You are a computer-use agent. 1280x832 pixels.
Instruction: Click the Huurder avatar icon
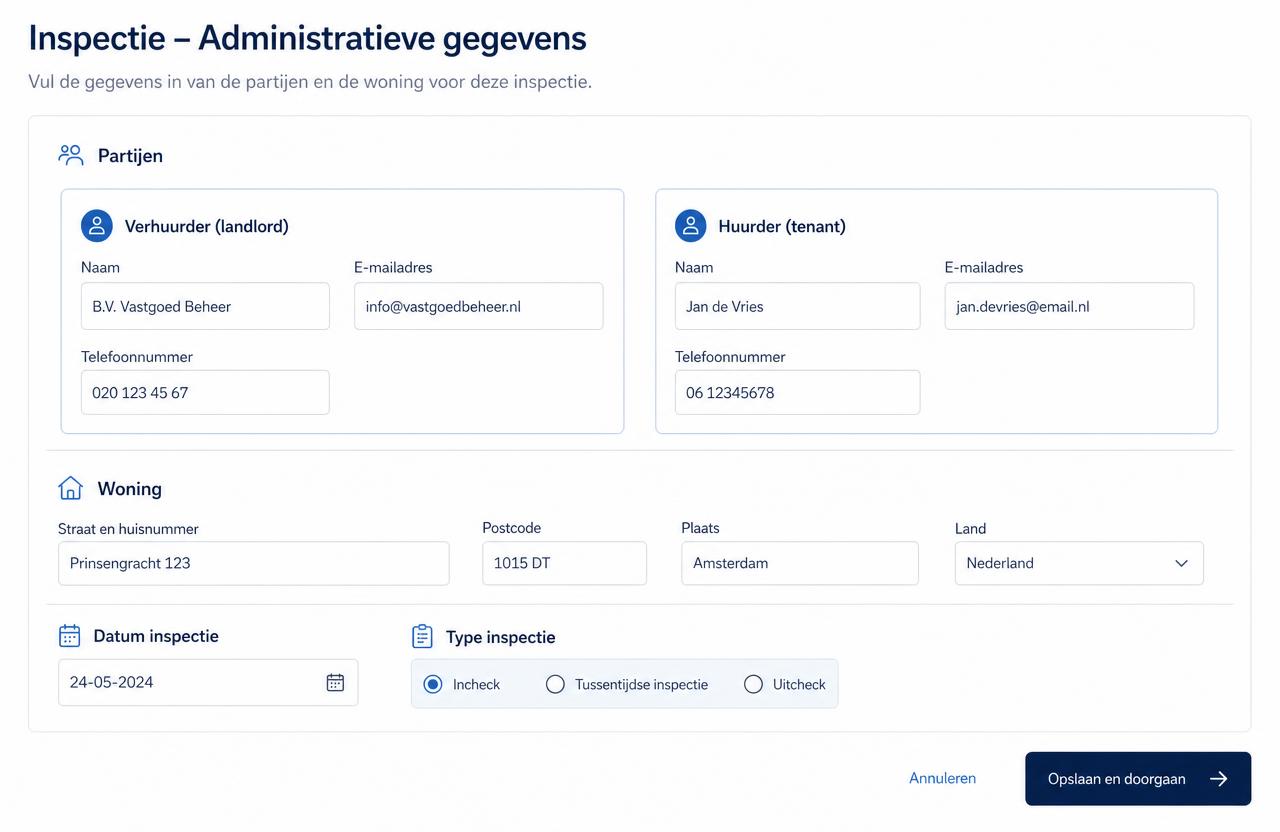tap(691, 226)
